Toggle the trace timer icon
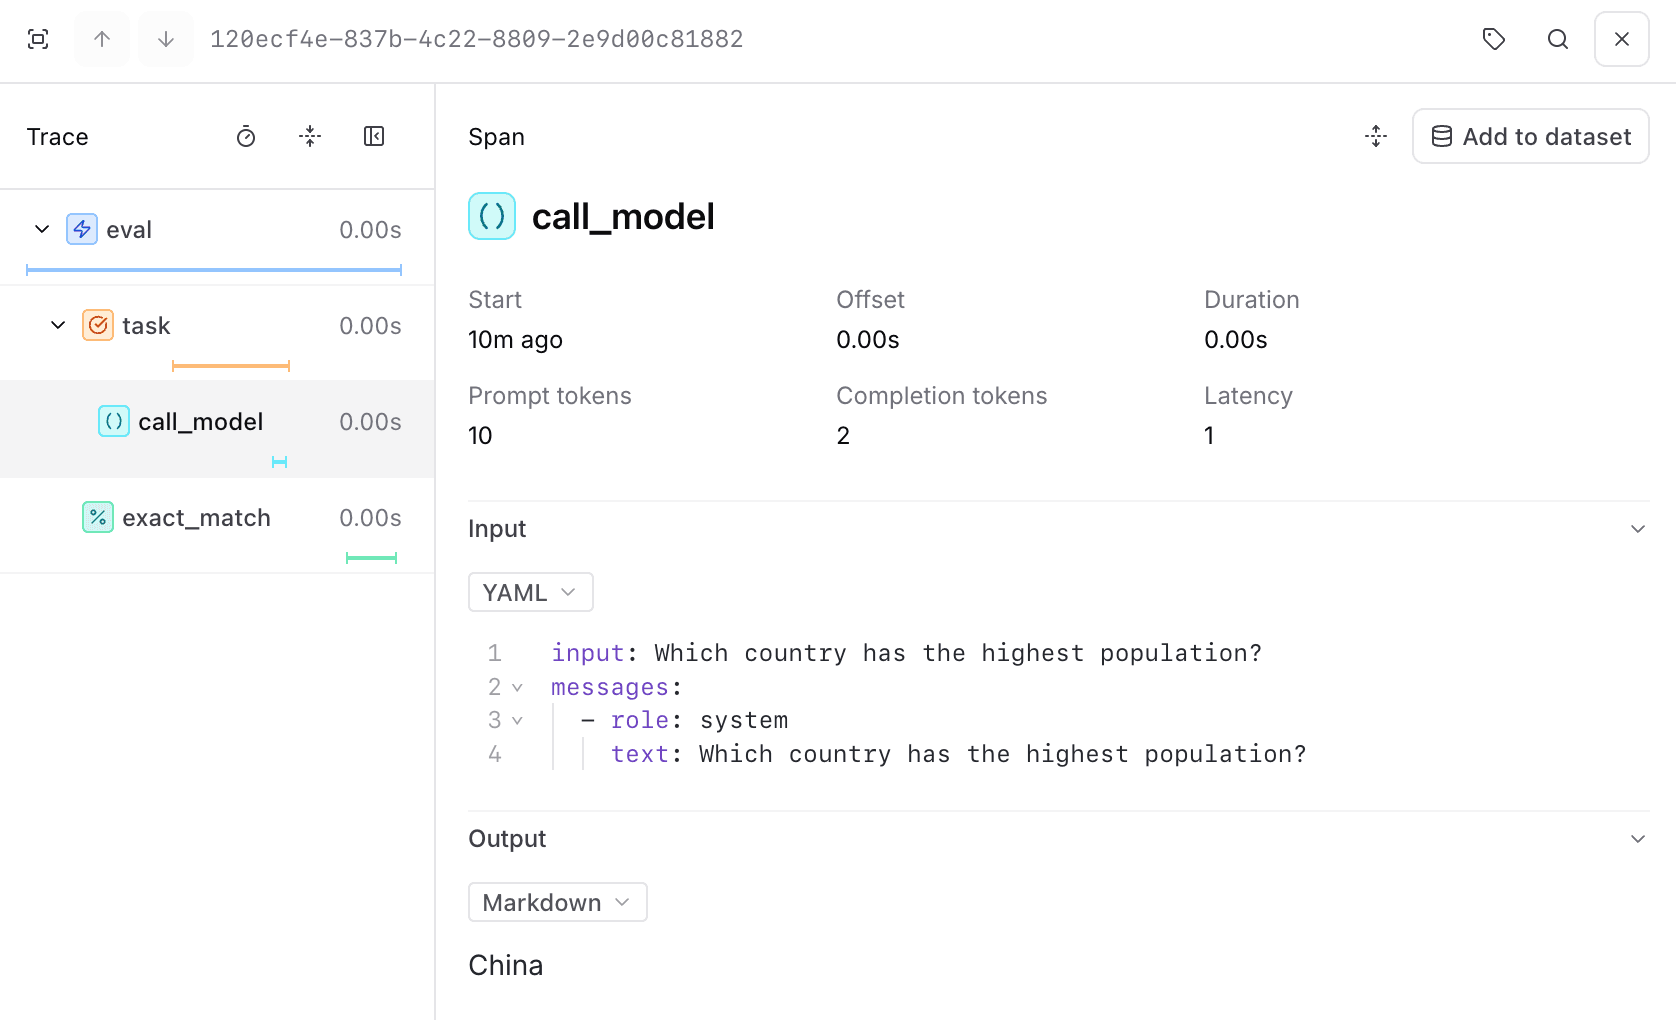The height and width of the screenshot is (1020, 1676). click(x=246, y=137)
